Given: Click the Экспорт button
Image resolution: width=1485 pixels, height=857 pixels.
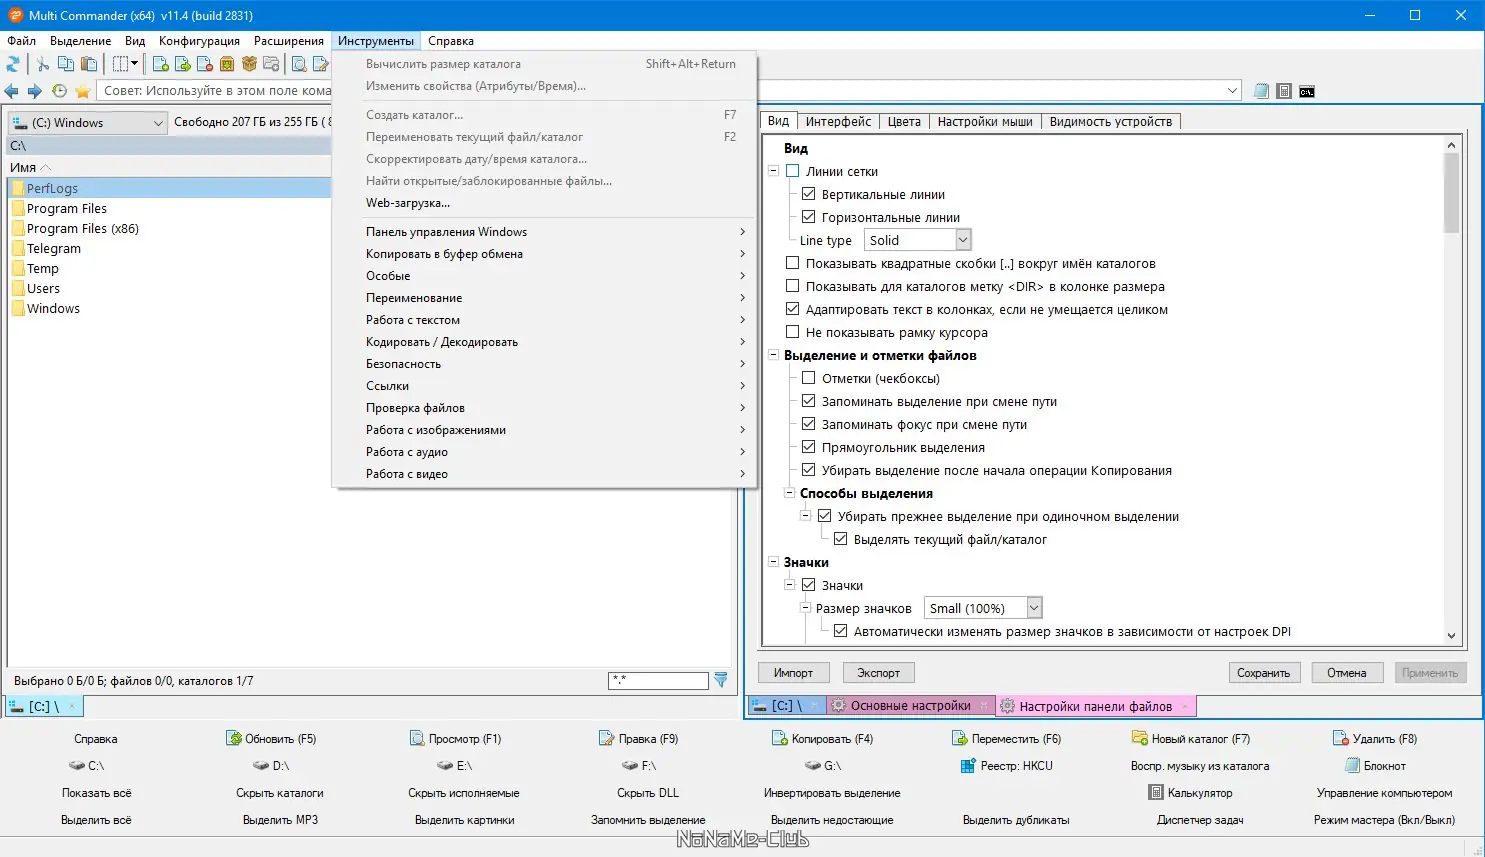Looking at the screenshot, I should coord(878,673).
